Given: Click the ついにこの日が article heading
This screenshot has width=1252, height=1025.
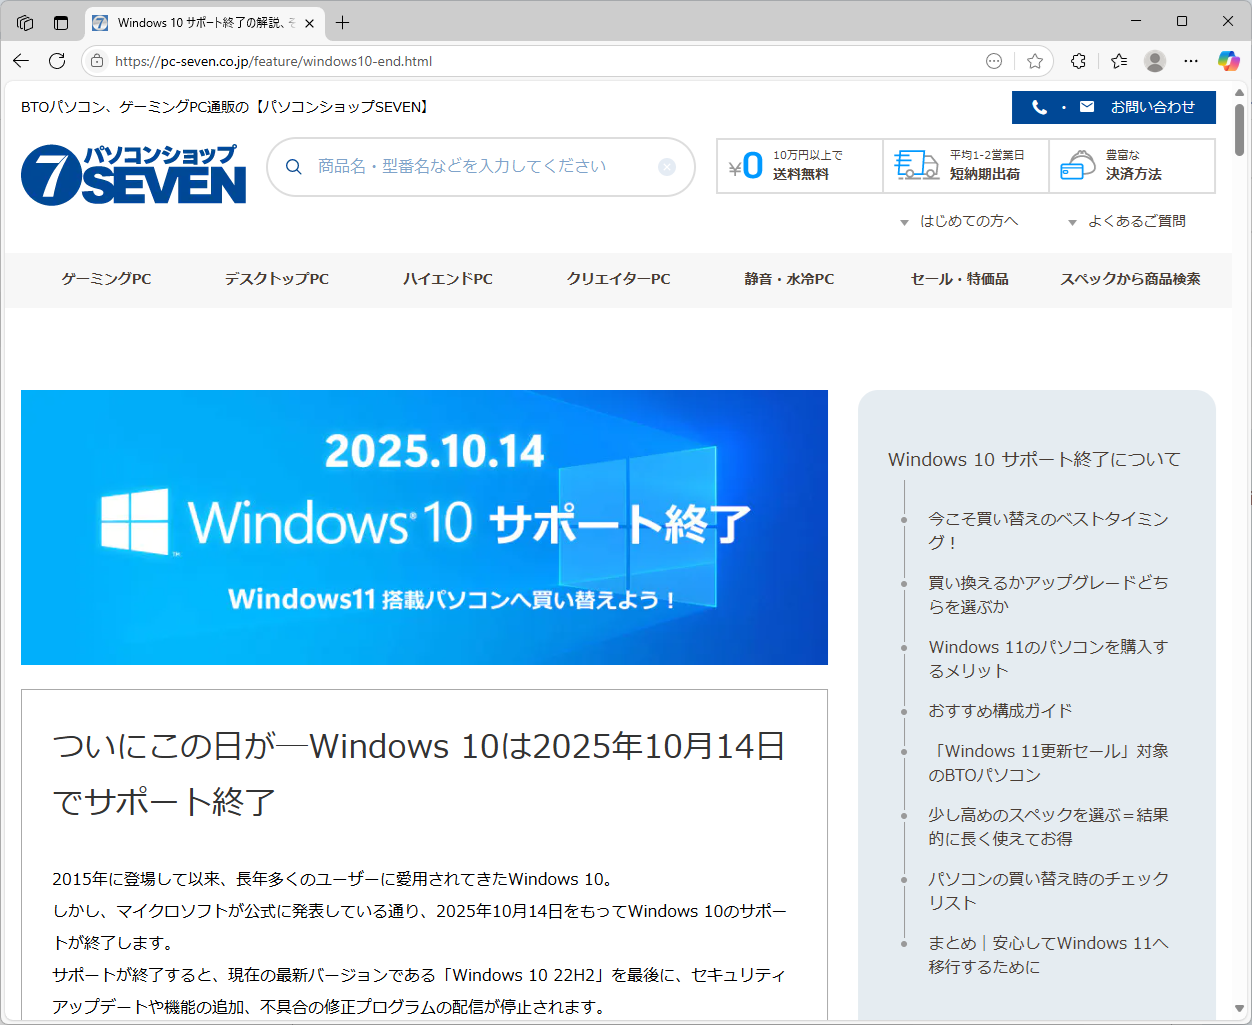Looking at the screenshot, I should pyautogui.click(x=419, y=774).
